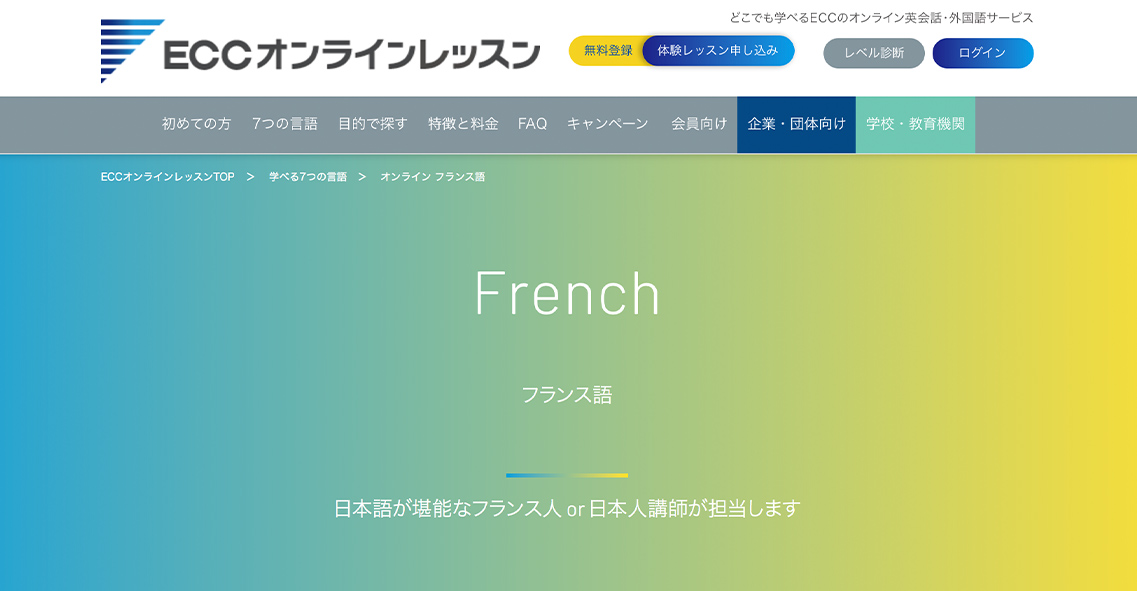Viewport: 1137px width, 591px height.
Task: Click オンライン フランス語 breadcrumb item
Action: (x=432, y=177)
